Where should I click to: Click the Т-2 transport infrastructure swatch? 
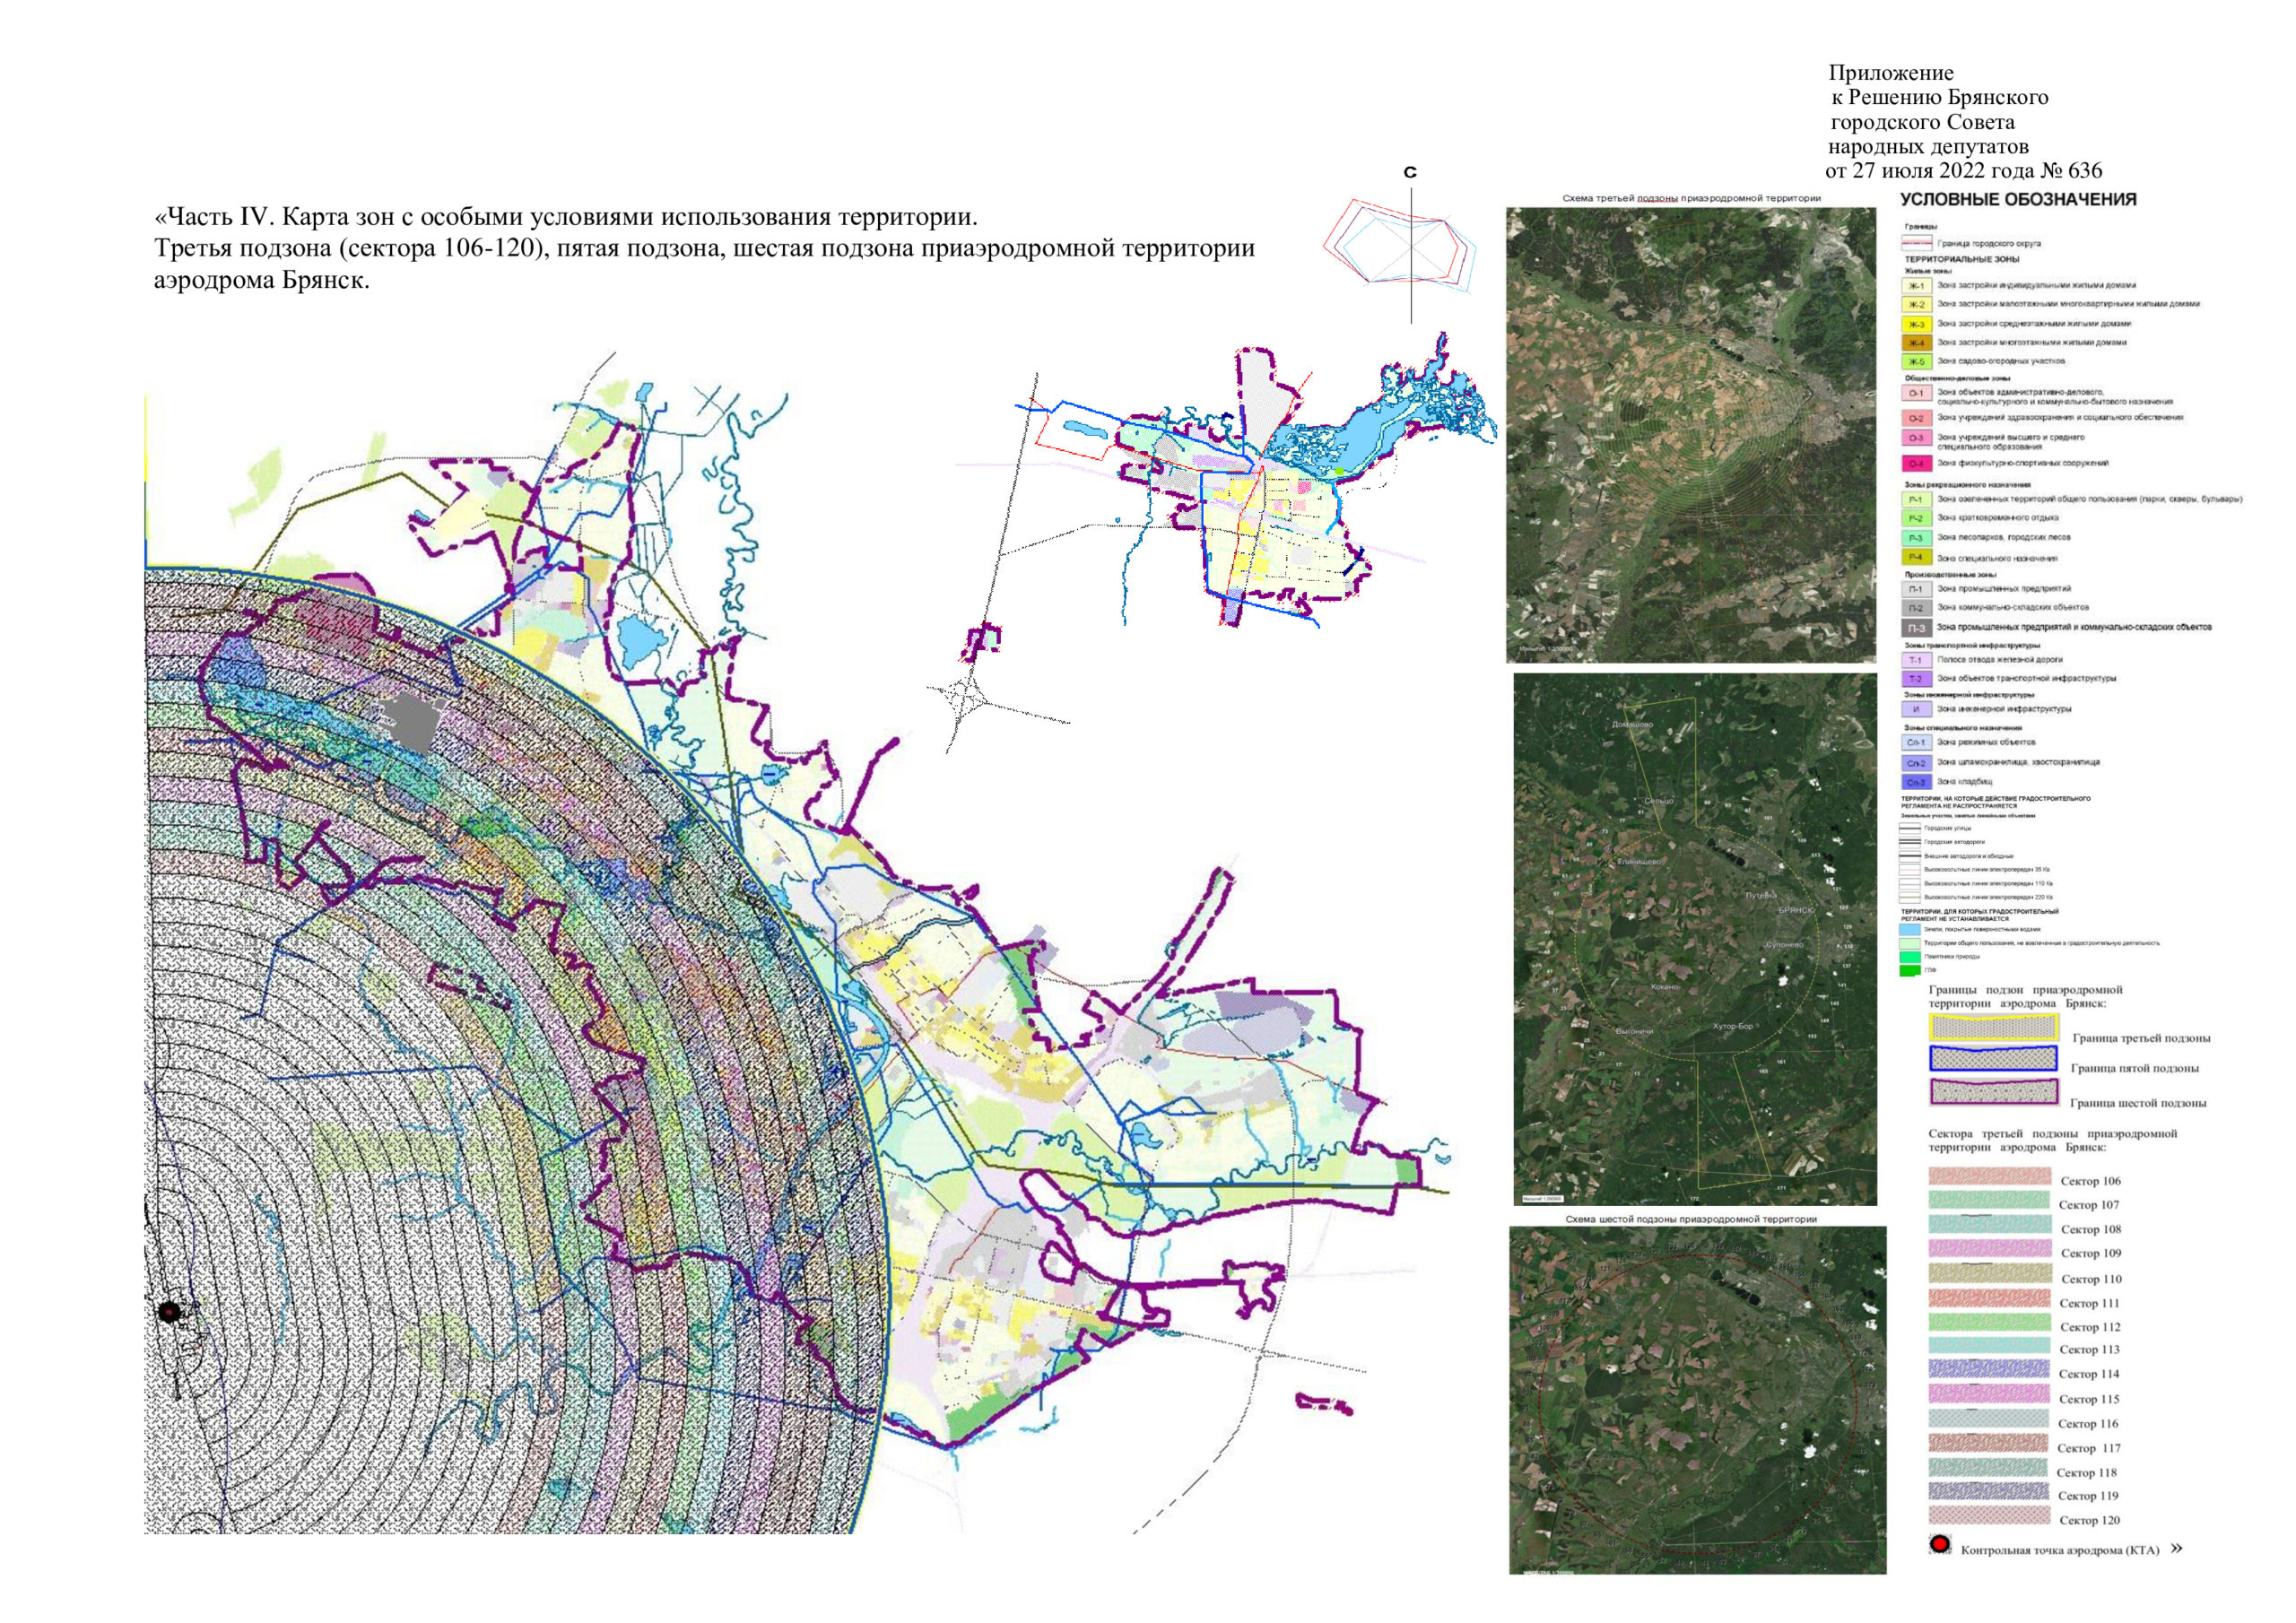[1915, 679]
